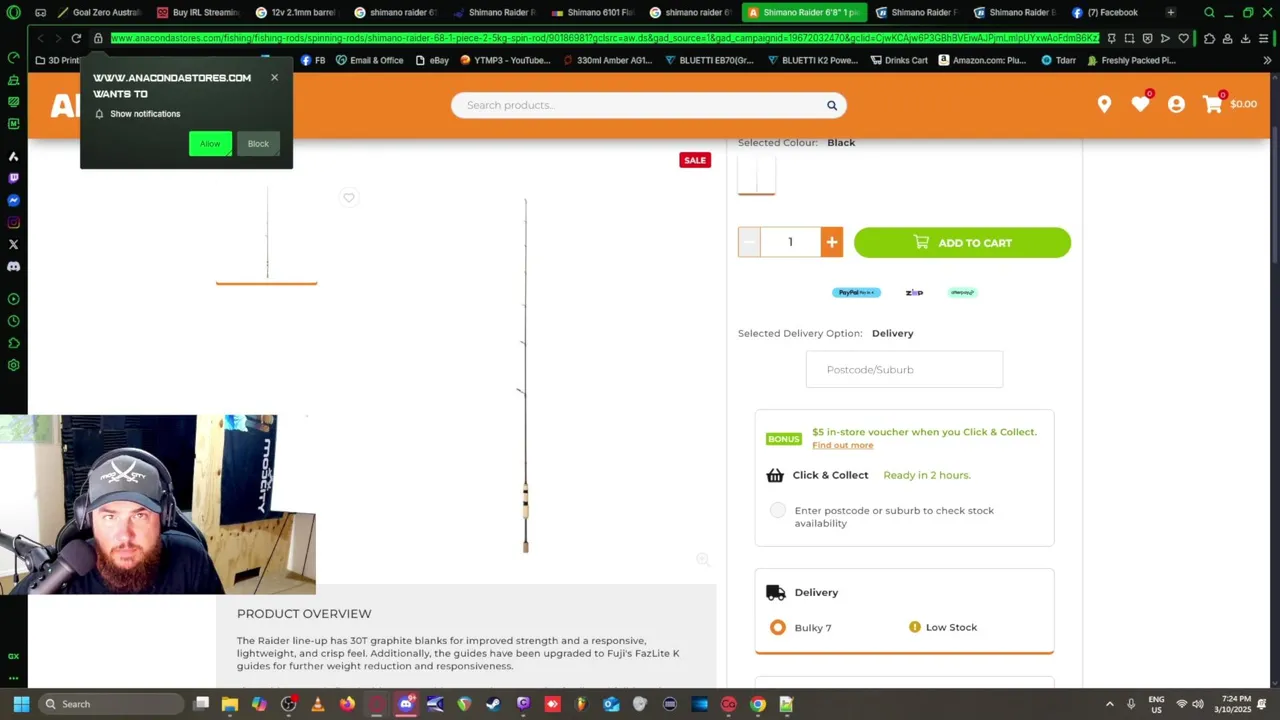Open BLUETTI K2 Power bookmark

[812, 60]
